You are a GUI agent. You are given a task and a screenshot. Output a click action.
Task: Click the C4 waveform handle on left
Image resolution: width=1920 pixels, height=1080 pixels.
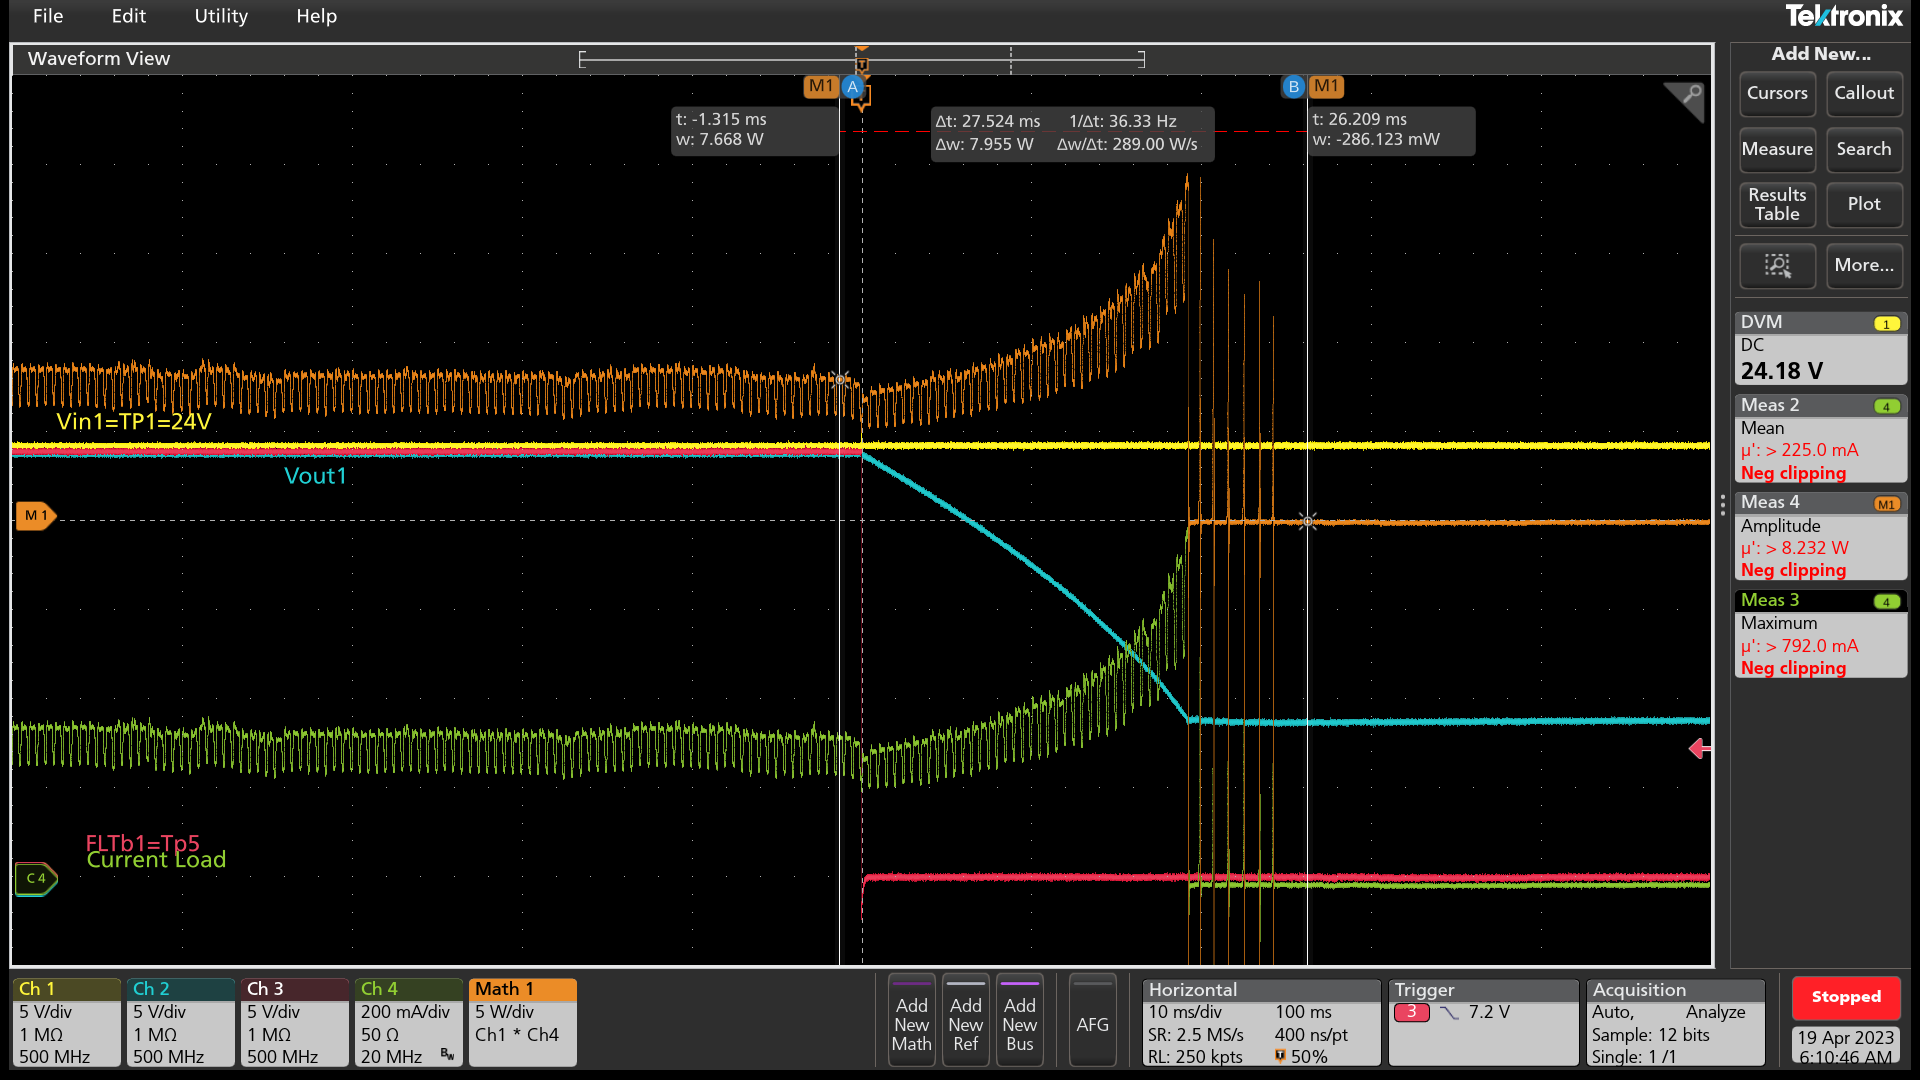click(x=36, y=879)
